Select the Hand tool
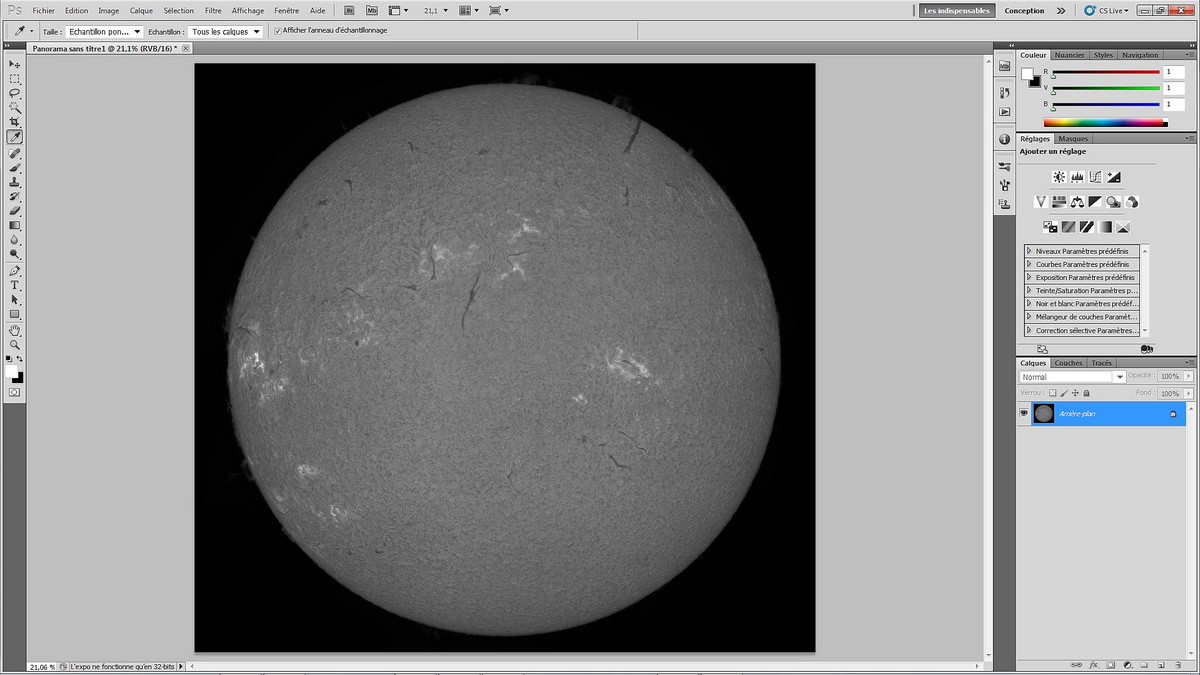This screenshot has width=1200, height=675. (15, 330)
